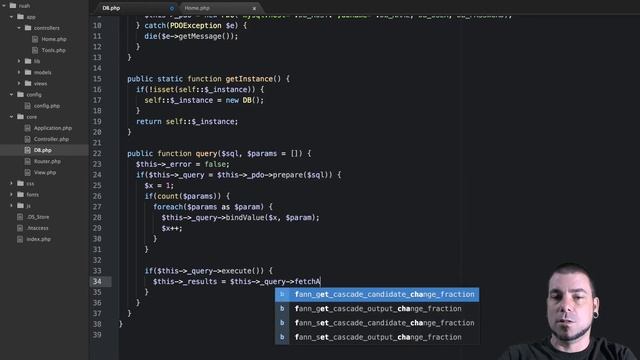
Task: Click the .htaccess file icon
Action: pos(20,228)
